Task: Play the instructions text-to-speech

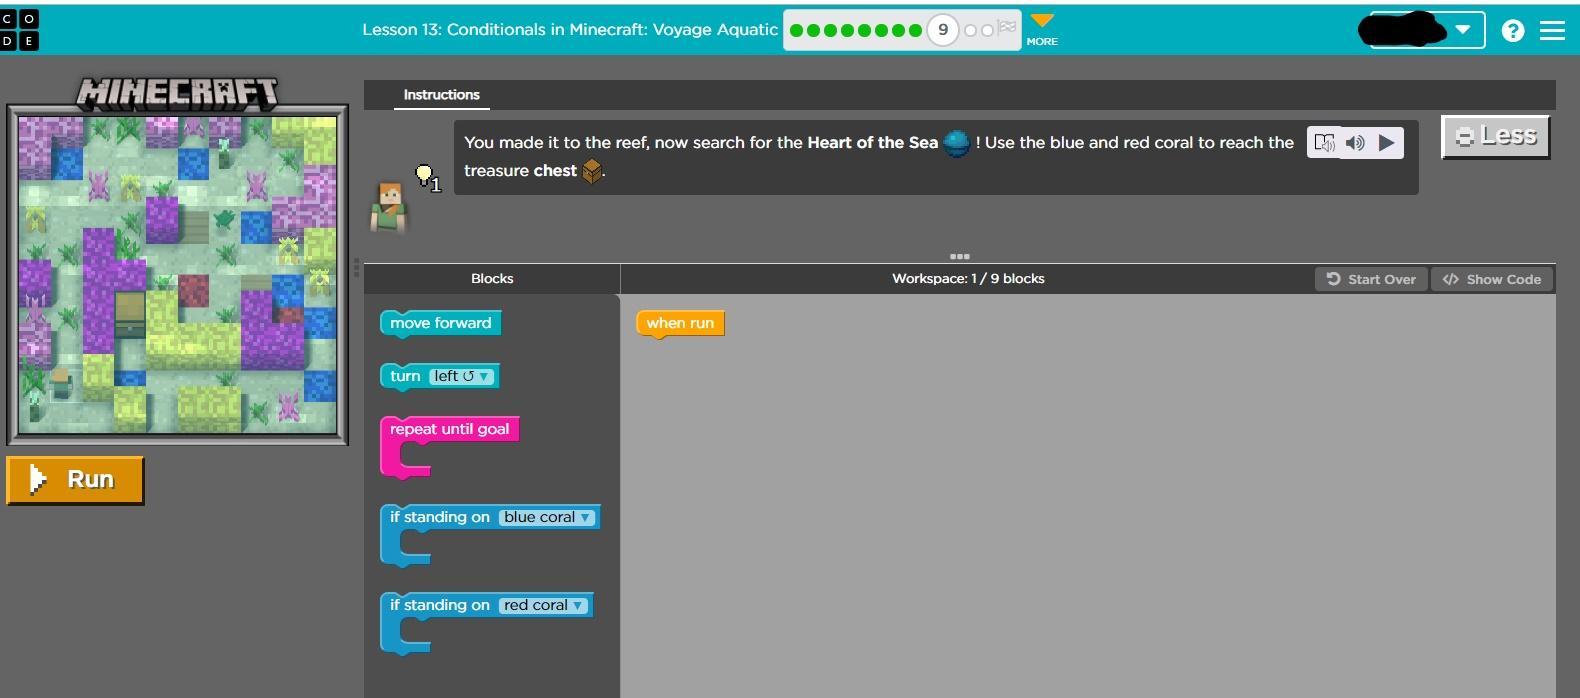Action: 1387,143
